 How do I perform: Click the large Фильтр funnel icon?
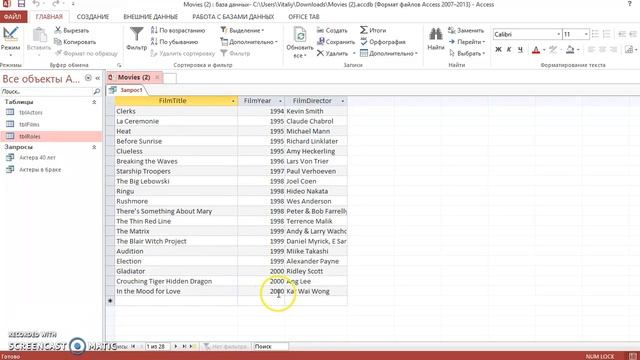point(136,39)
